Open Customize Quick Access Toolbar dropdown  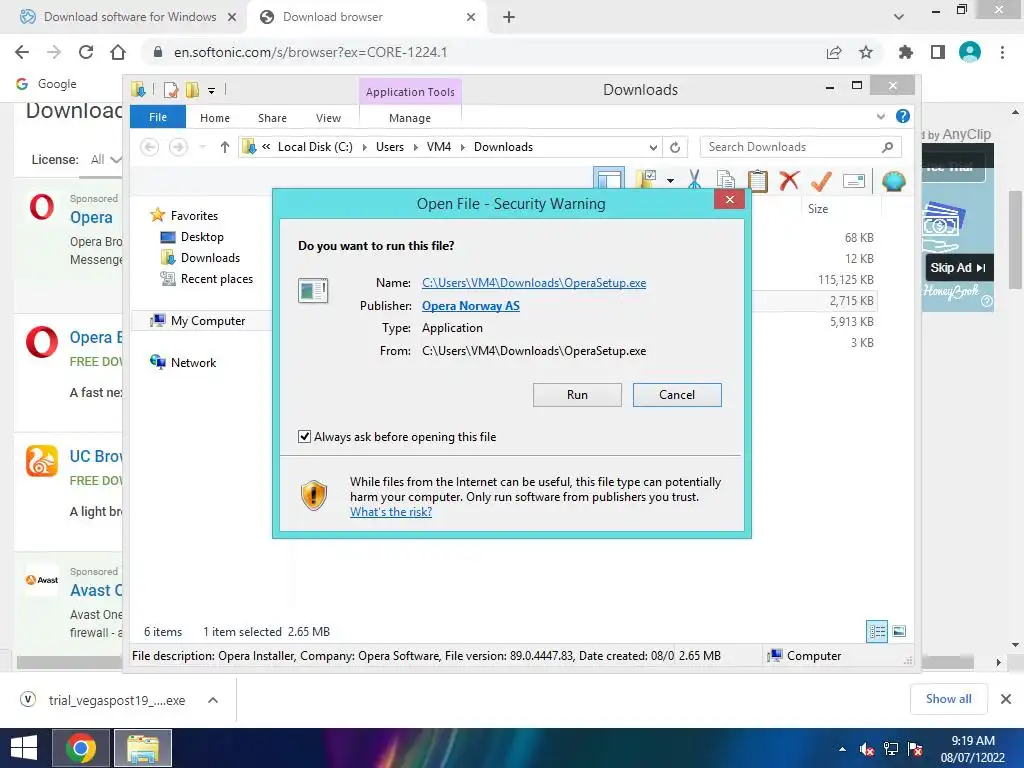click(x=212, y=91)
